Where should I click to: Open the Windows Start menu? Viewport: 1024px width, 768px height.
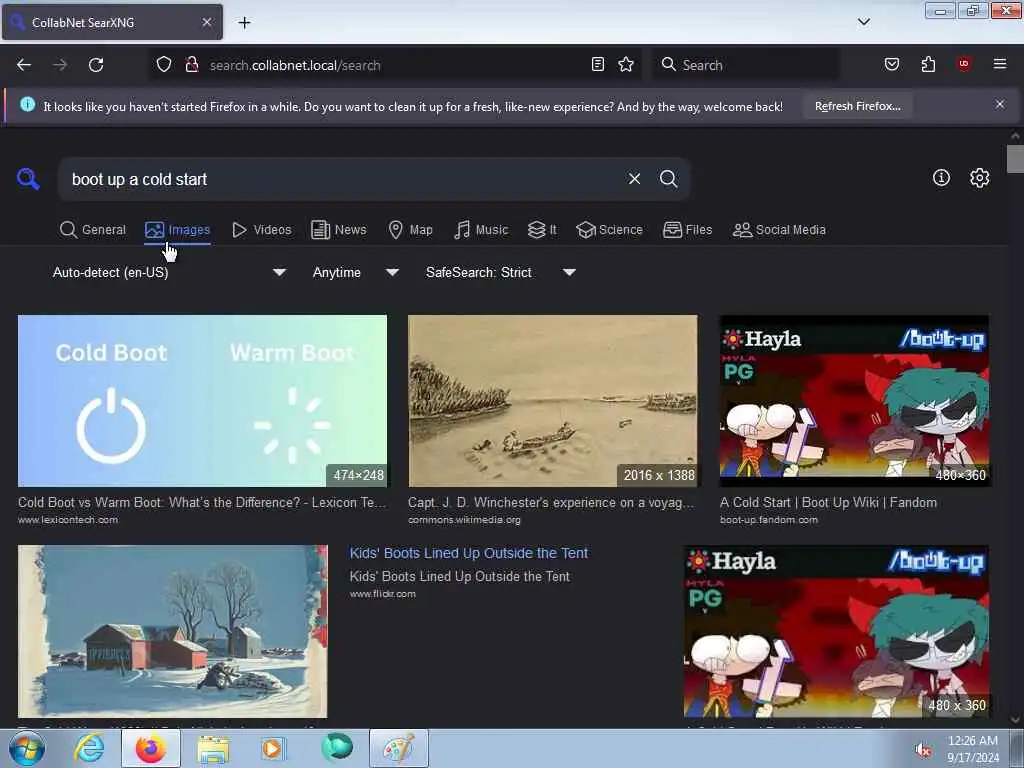(x=26, y=748)
